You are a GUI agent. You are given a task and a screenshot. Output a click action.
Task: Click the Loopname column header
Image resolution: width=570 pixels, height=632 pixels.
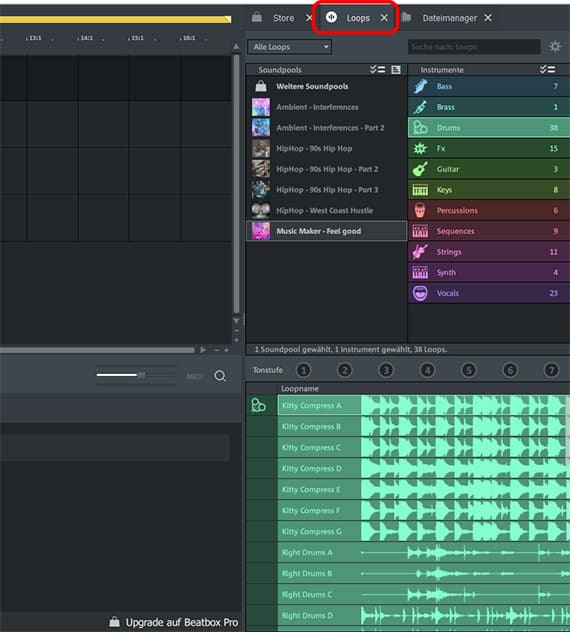coord(300,389)
